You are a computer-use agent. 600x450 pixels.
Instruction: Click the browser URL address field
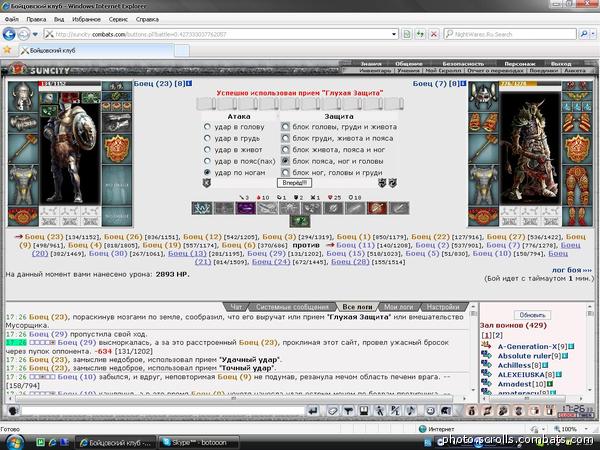pos(222,34)
